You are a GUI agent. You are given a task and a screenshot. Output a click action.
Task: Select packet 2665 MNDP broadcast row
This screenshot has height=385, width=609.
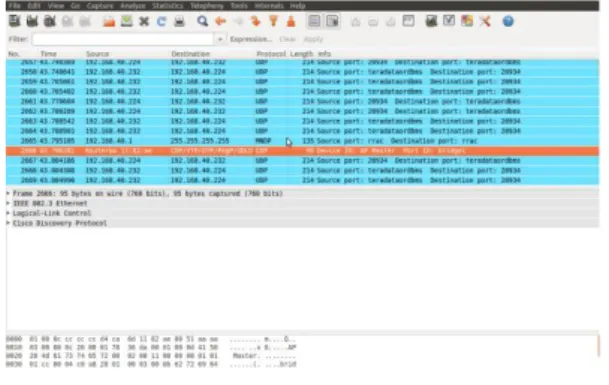coord(303,141)
